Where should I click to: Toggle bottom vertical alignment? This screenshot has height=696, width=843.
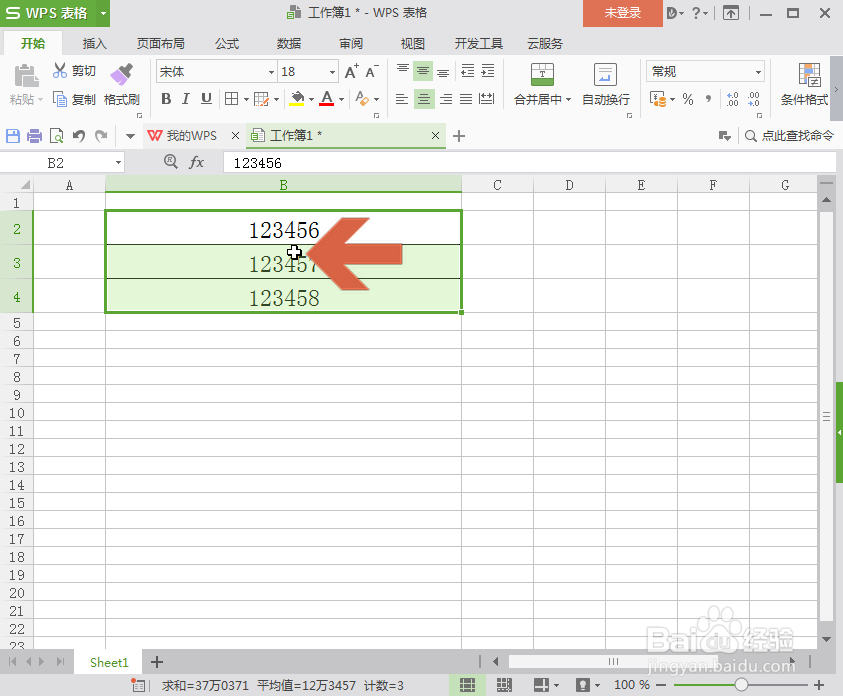pyautogui.click(x=443, y=71)
